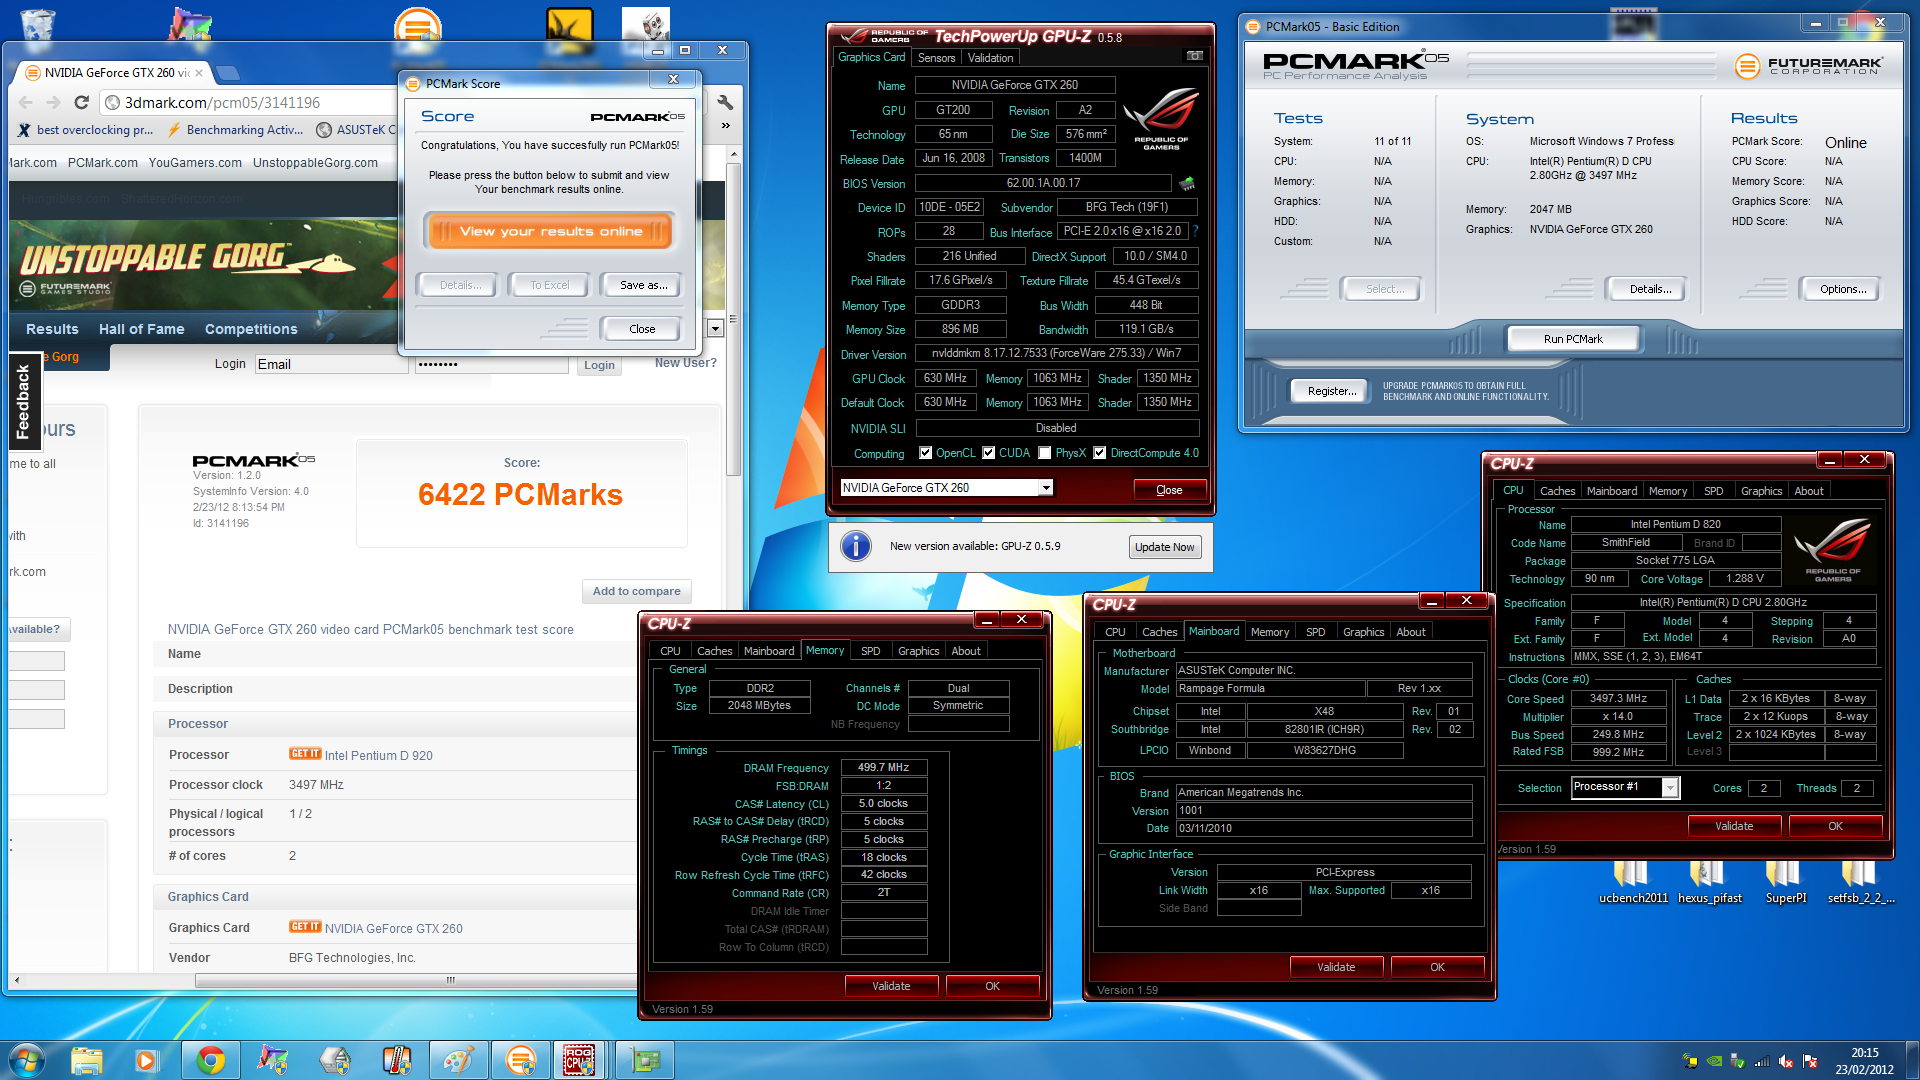Click the Chrome back arrow
The image size is (1920, 1080).
pyautogui.click(x=26, y=102)
